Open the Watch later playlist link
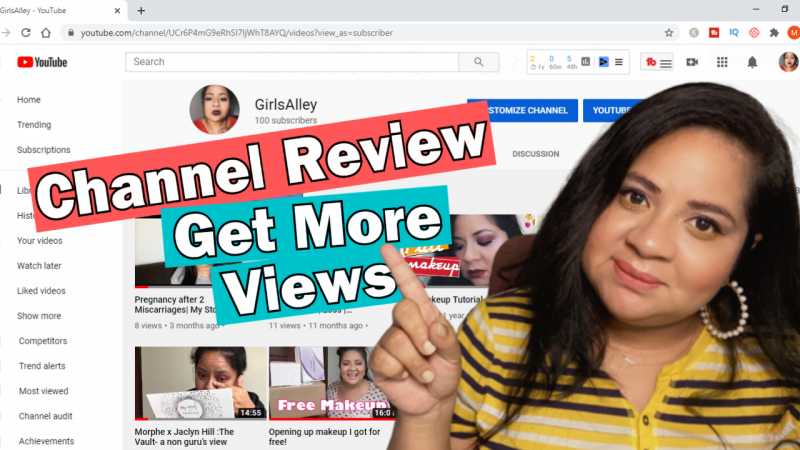 [x=40, y=266]
